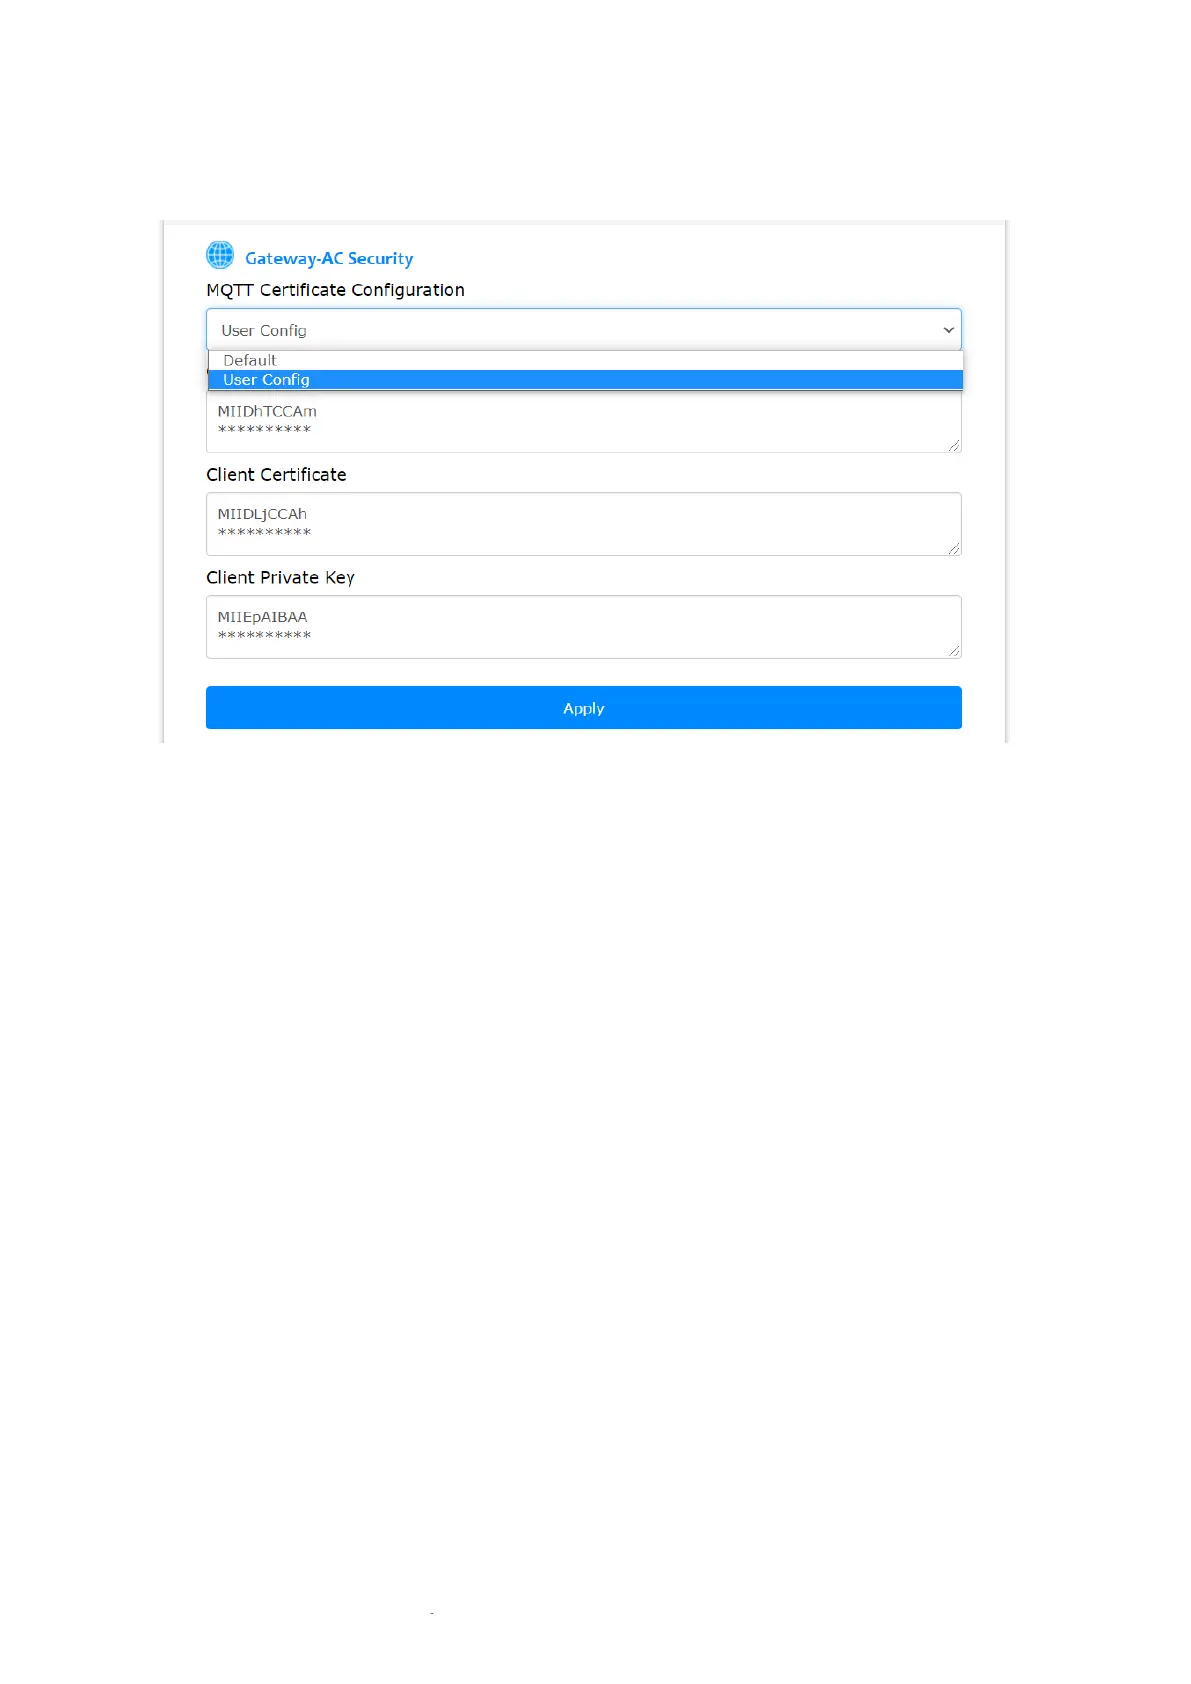Click the Client Private Key label

click(280, 578)
